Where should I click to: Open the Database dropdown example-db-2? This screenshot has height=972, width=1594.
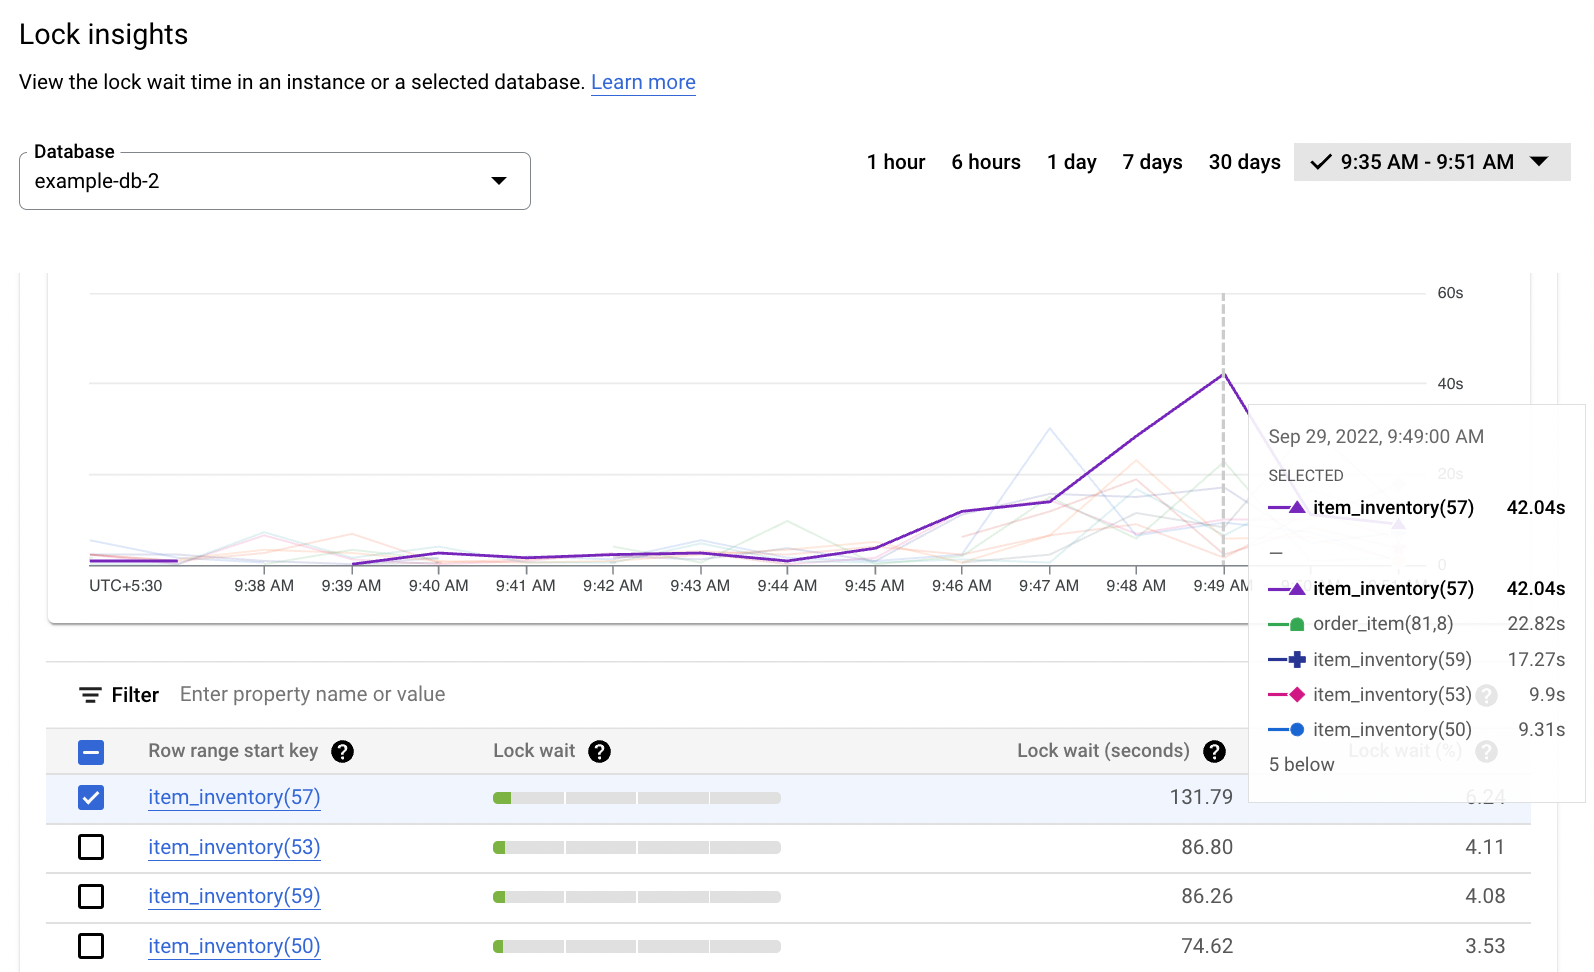click(x=274, y=181)
